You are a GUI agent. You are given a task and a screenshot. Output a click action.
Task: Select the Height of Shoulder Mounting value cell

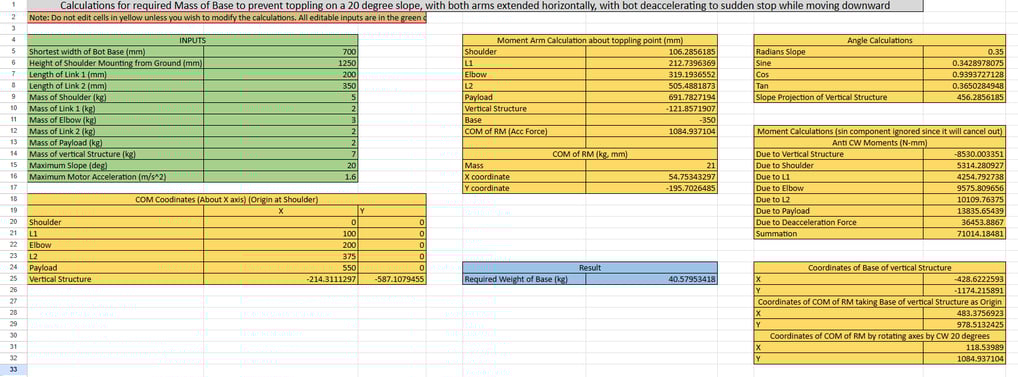point(280,63)
